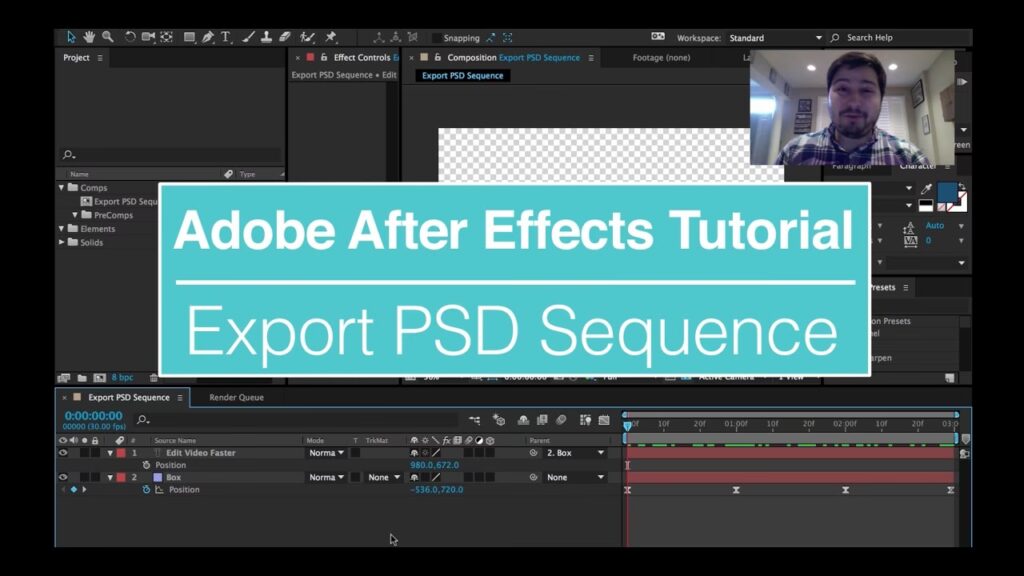Open Parent dropdown for Box layer
This screenshot has height=576, width=1024.
[x=575, y=478]
